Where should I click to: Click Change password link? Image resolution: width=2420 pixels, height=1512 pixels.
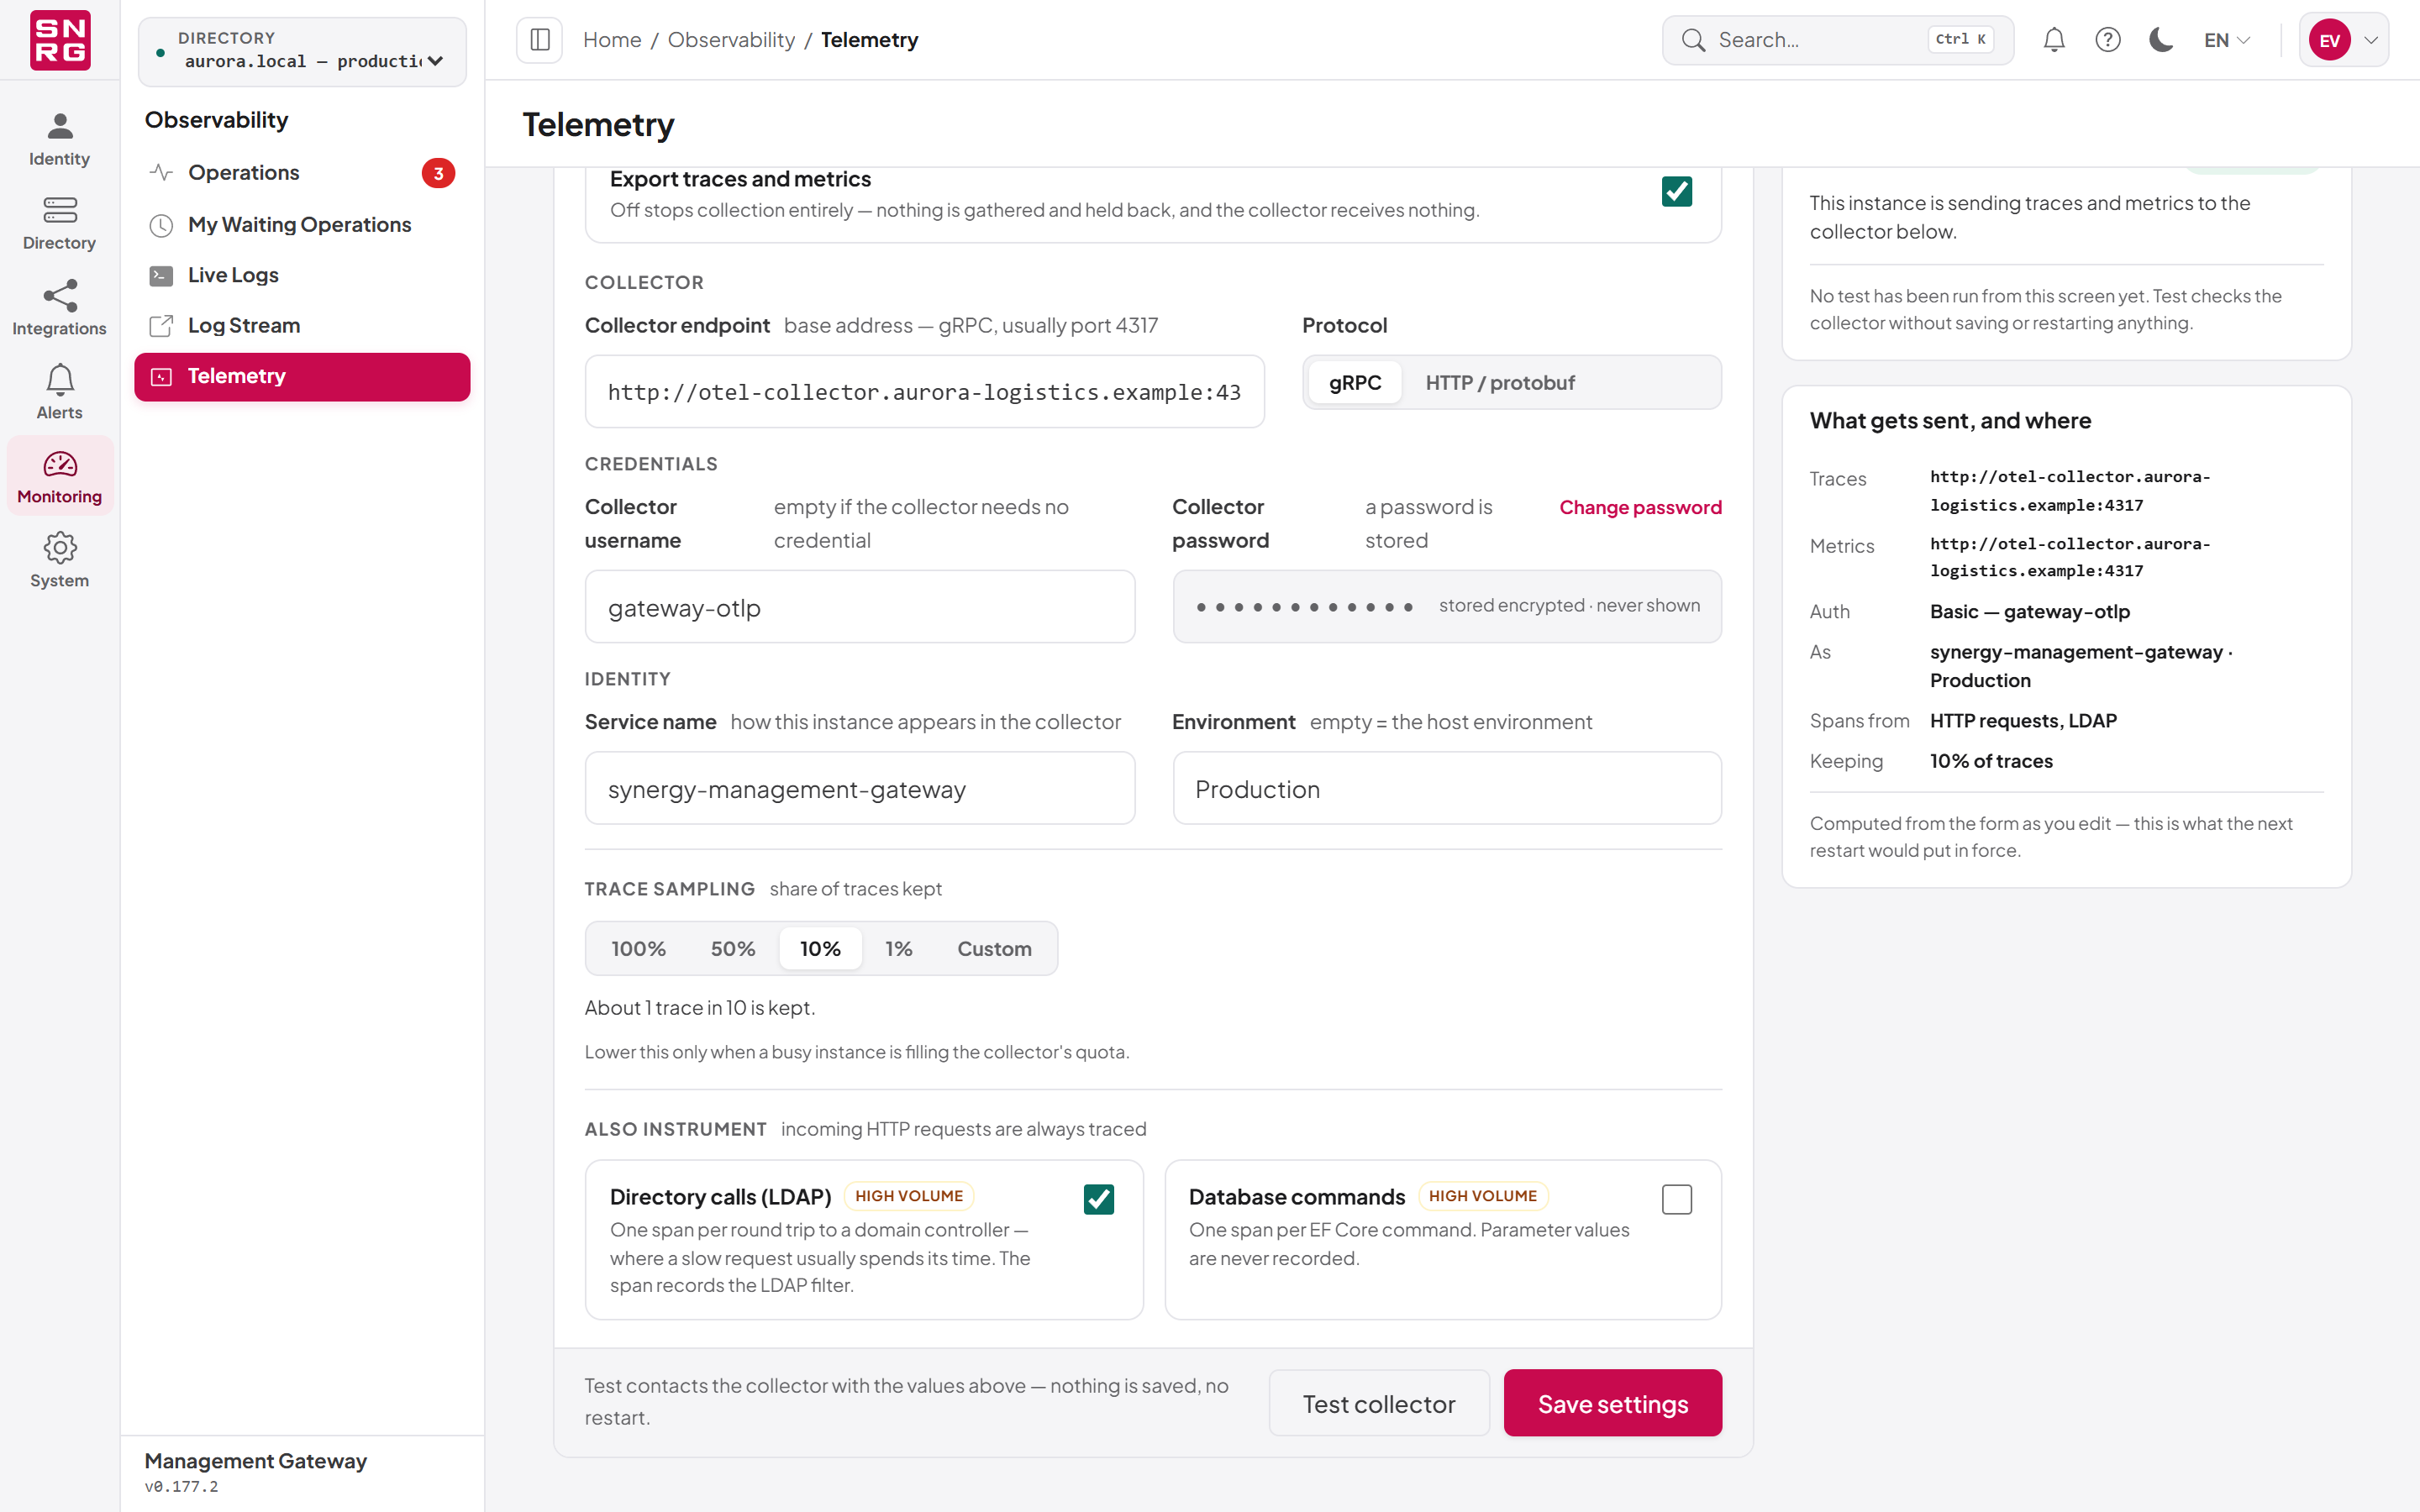[x=1640, y=507]
